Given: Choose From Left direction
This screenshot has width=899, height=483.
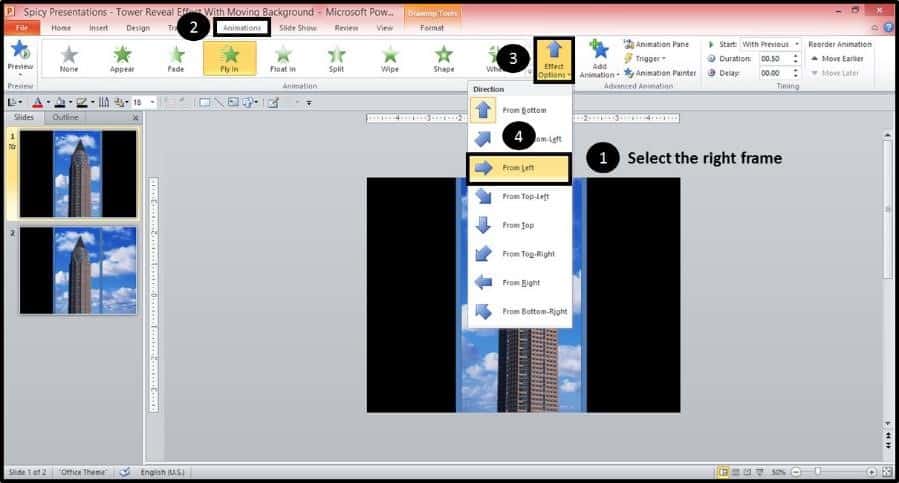Looking at the screenshot, I should (x=519, y=168).
